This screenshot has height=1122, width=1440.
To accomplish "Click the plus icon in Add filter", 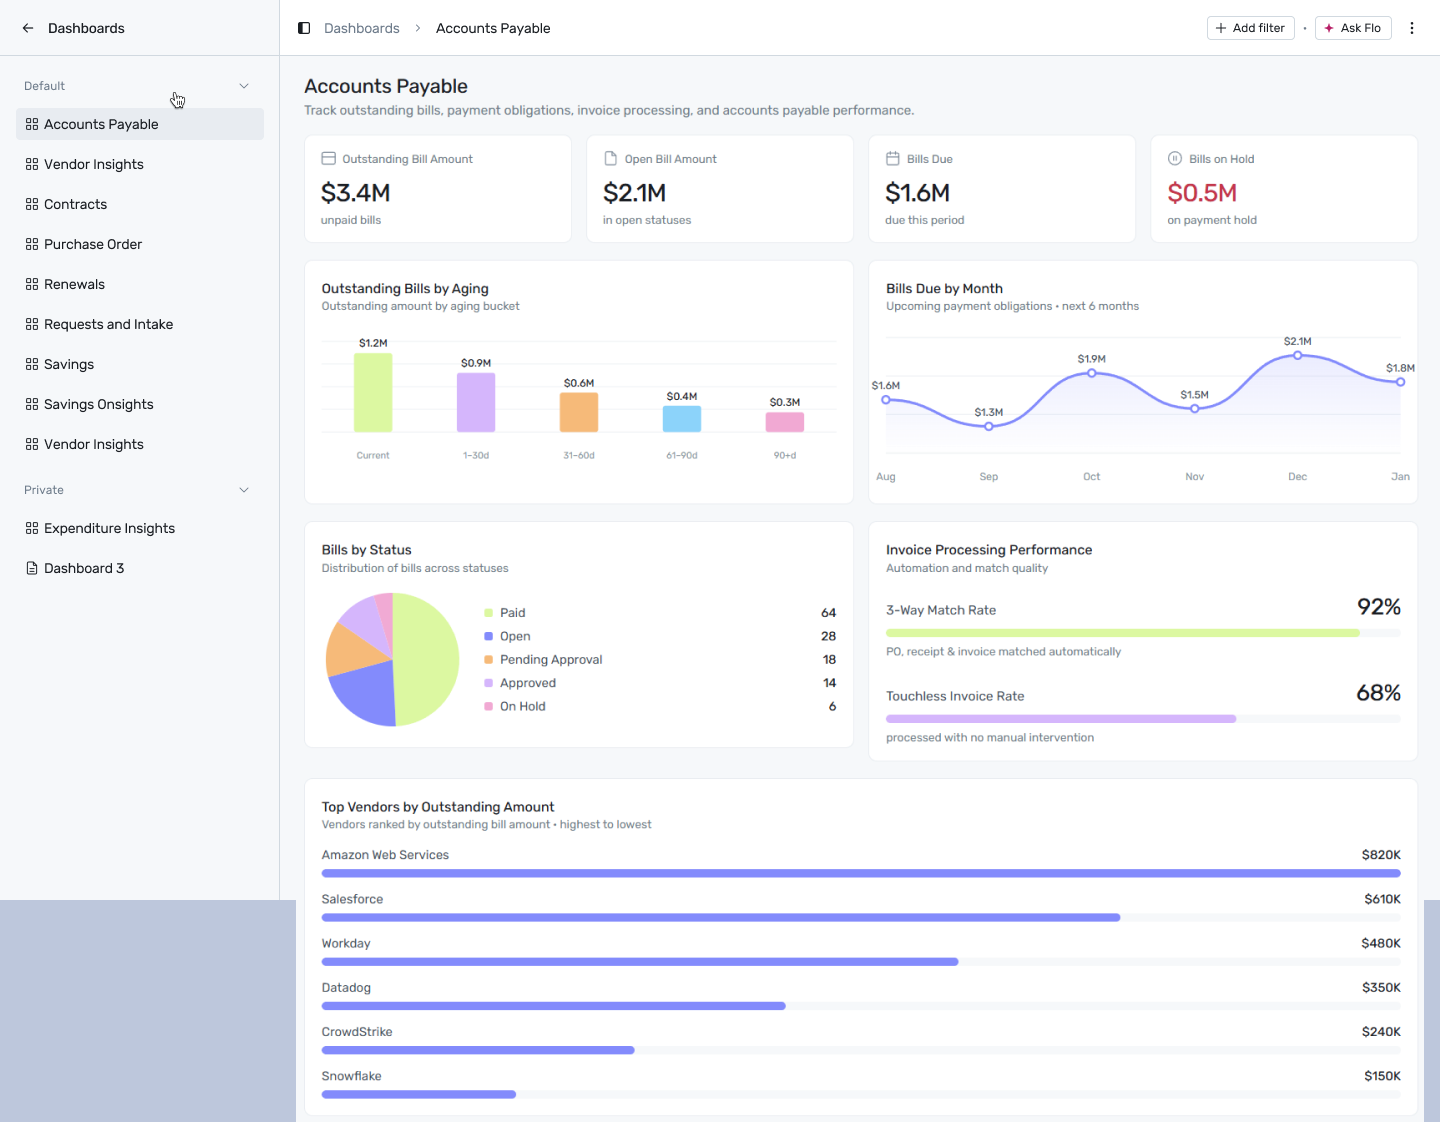I will (1221, 28).
